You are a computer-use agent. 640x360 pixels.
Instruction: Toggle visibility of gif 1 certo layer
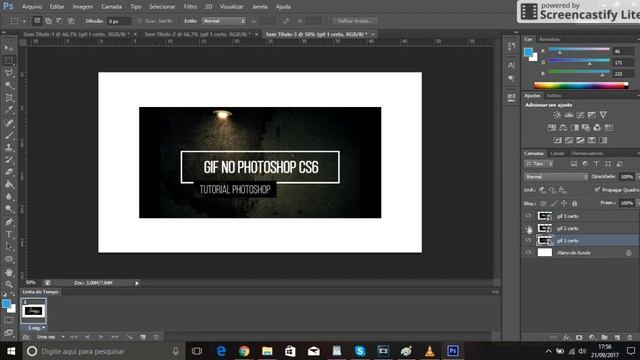(x=528, y=240)
